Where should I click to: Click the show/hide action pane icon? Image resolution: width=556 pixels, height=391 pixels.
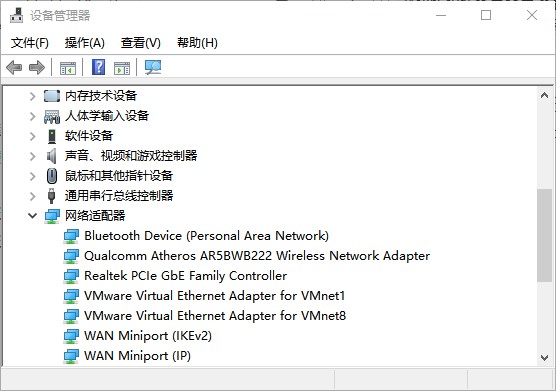coord(122,68)
